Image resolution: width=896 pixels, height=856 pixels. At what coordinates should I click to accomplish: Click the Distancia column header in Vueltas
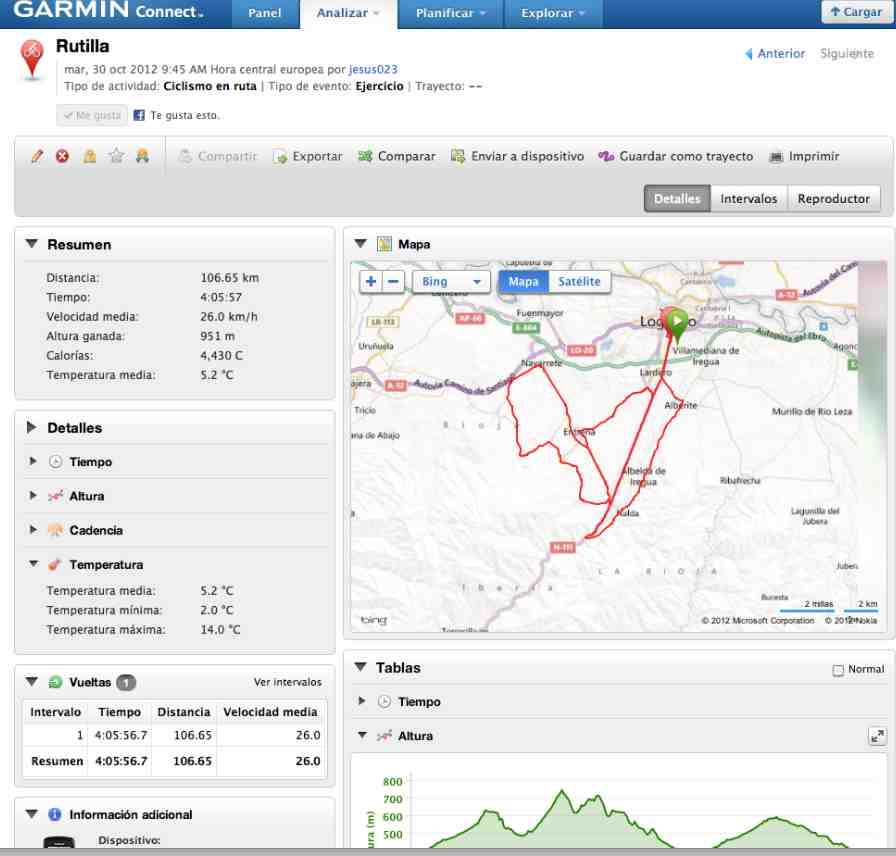(183, 712)
